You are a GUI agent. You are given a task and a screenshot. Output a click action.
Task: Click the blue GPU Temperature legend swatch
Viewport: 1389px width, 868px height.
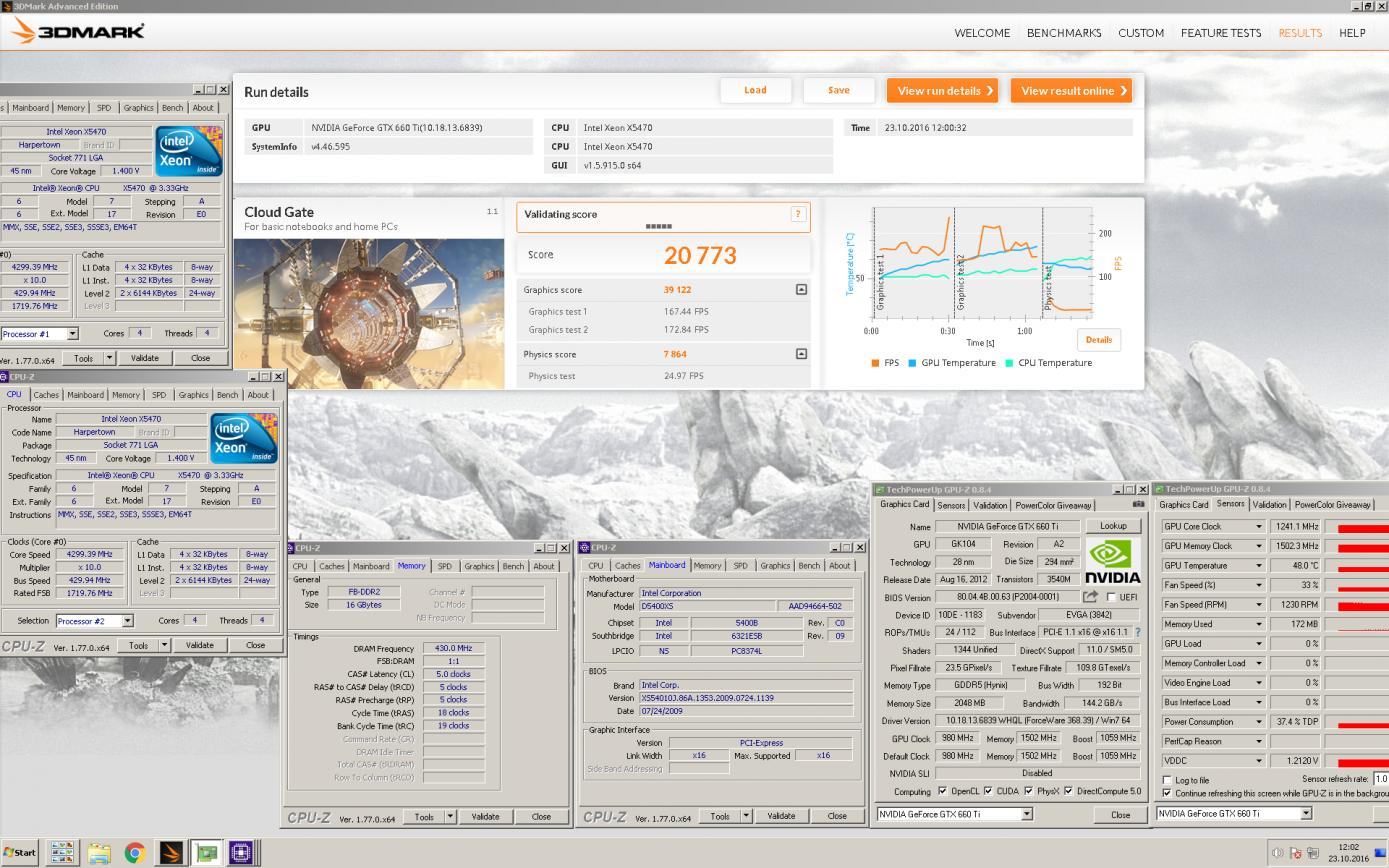912,363
